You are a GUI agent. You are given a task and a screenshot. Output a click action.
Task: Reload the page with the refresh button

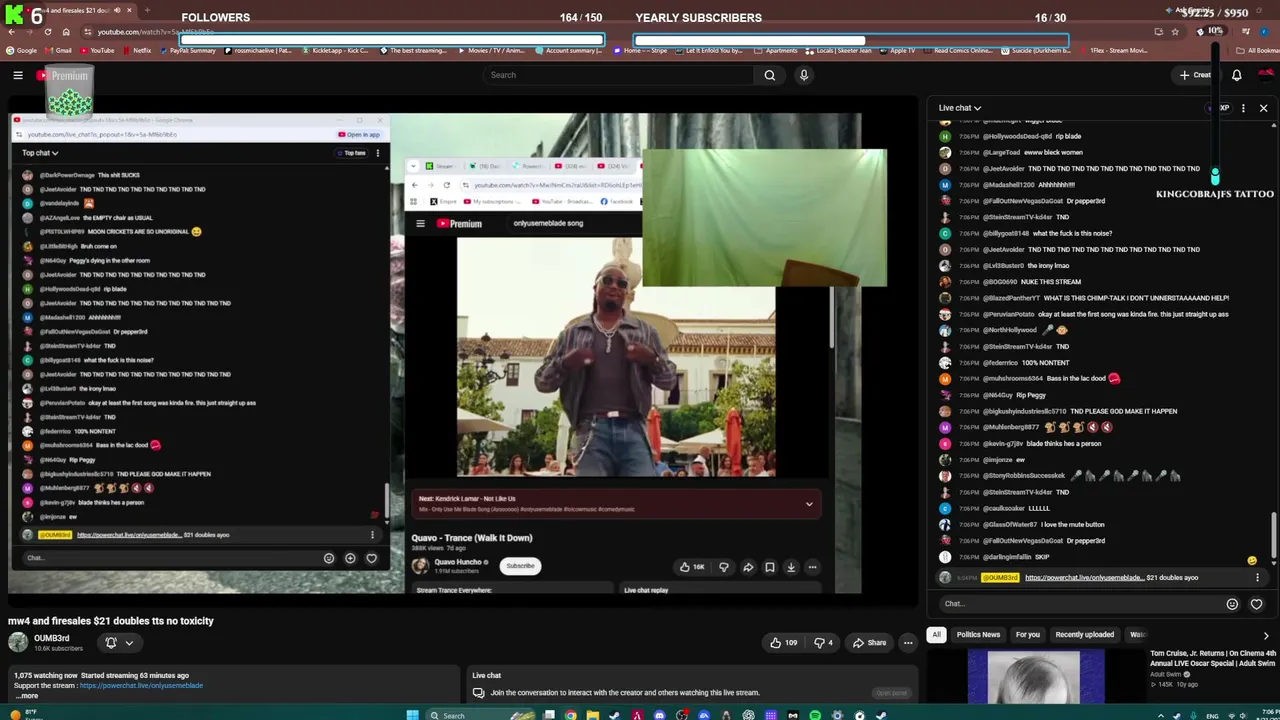pyautogui.click(x=47, y=32)
